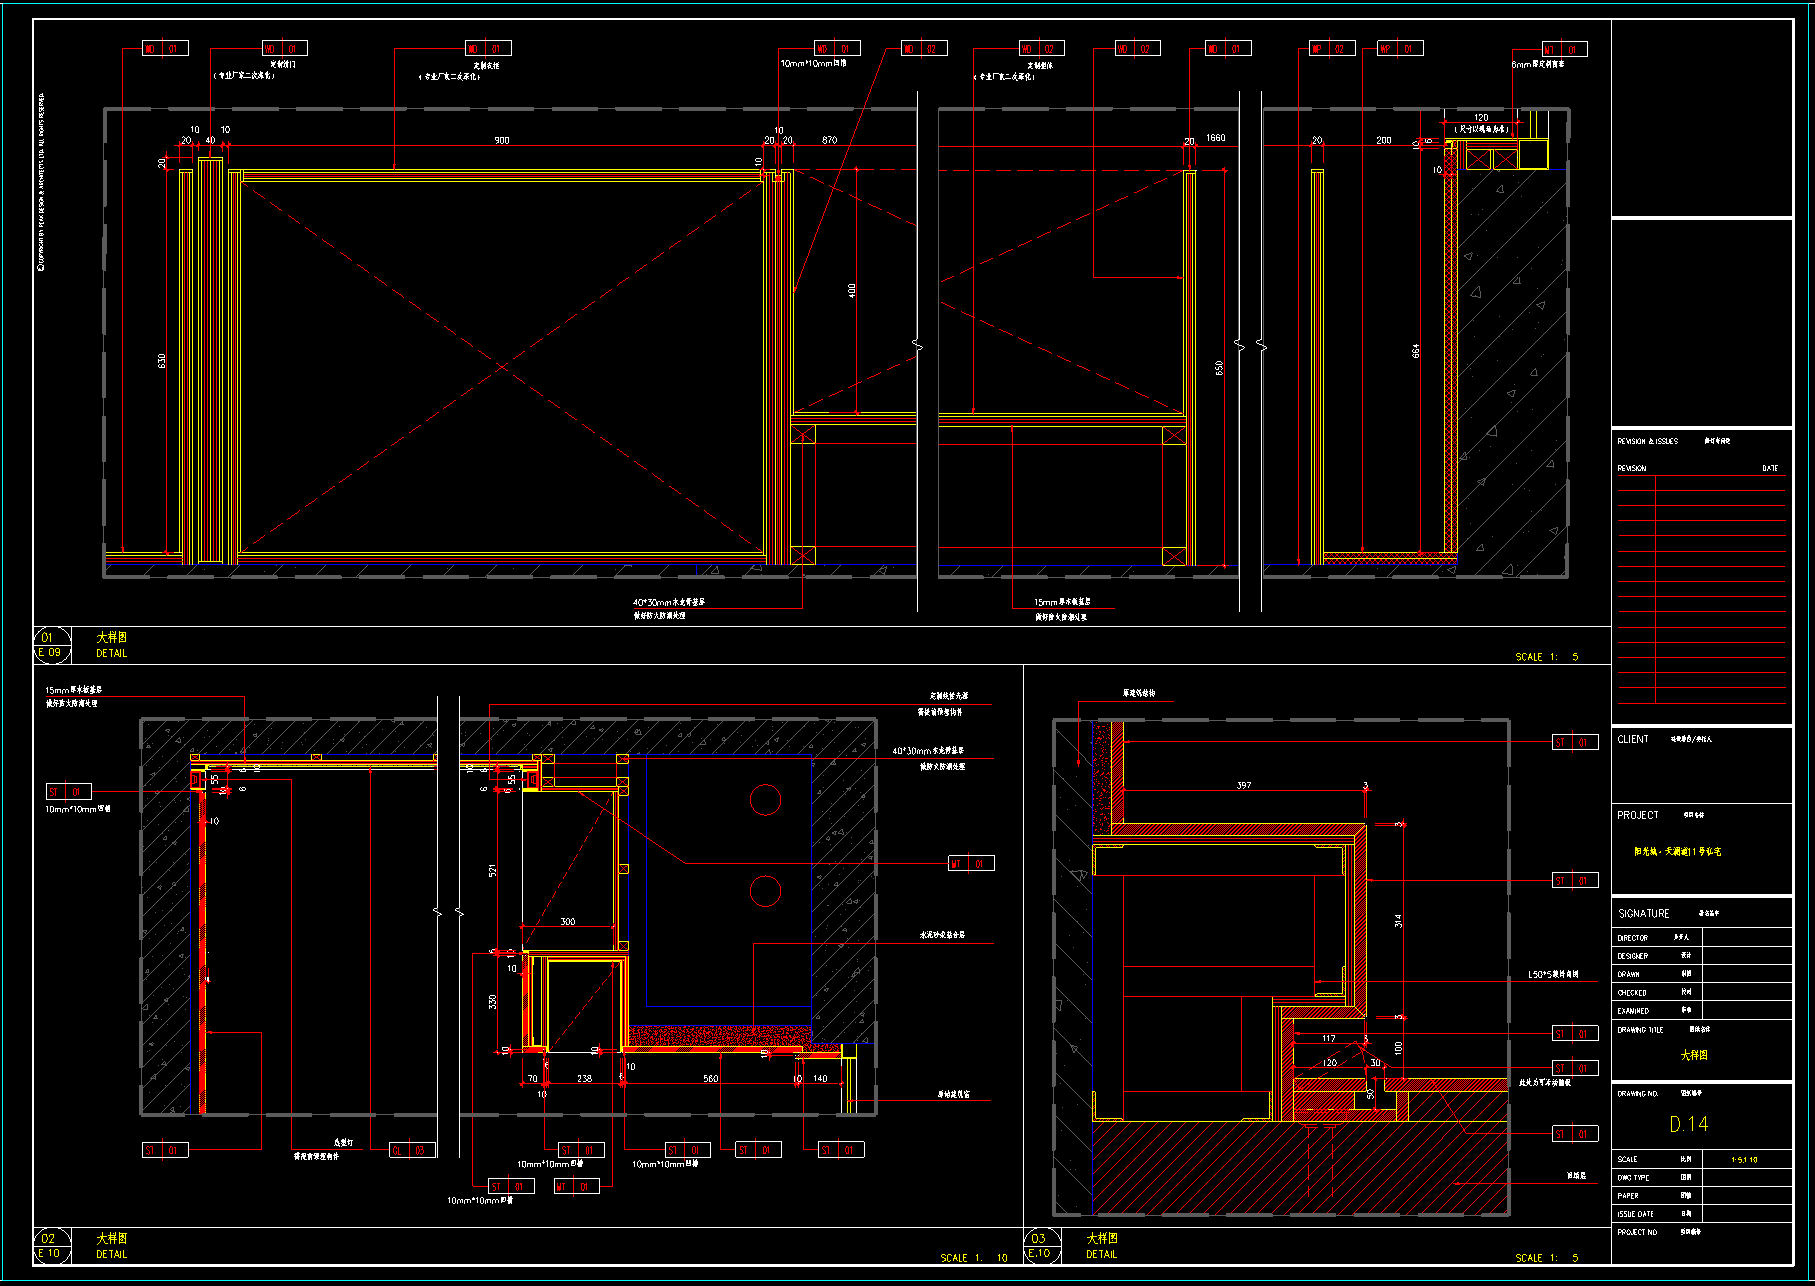The width and height of the screenshot is (1815, 1286).
Task: Click the 400 vertical dimension
Action: tap(852, 290)
